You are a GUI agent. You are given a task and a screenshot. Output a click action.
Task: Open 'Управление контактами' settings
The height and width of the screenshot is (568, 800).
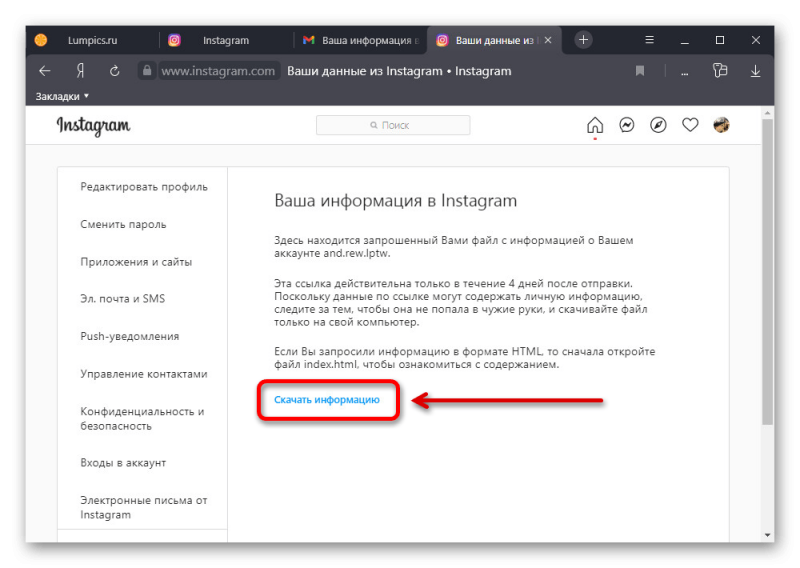(x=144, y=374)
